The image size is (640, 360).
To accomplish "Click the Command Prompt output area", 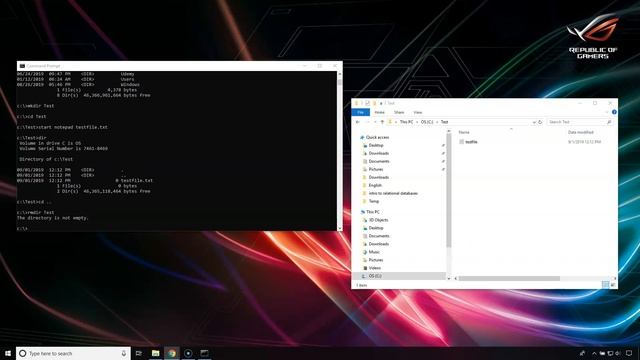I will point(177,151).
